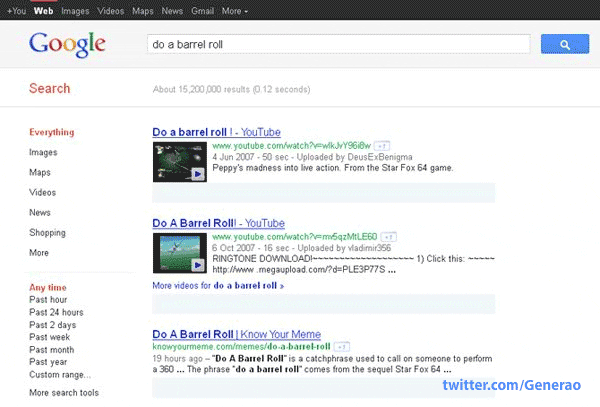Open Gmail from top bar
This screenshot has height=407, width=600.
point(202,11)
